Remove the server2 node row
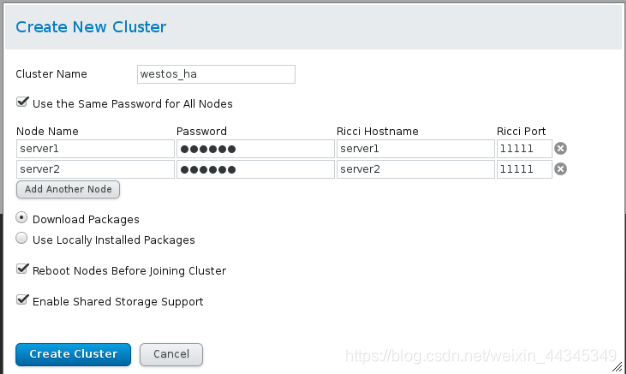 (x=561, y=169)
